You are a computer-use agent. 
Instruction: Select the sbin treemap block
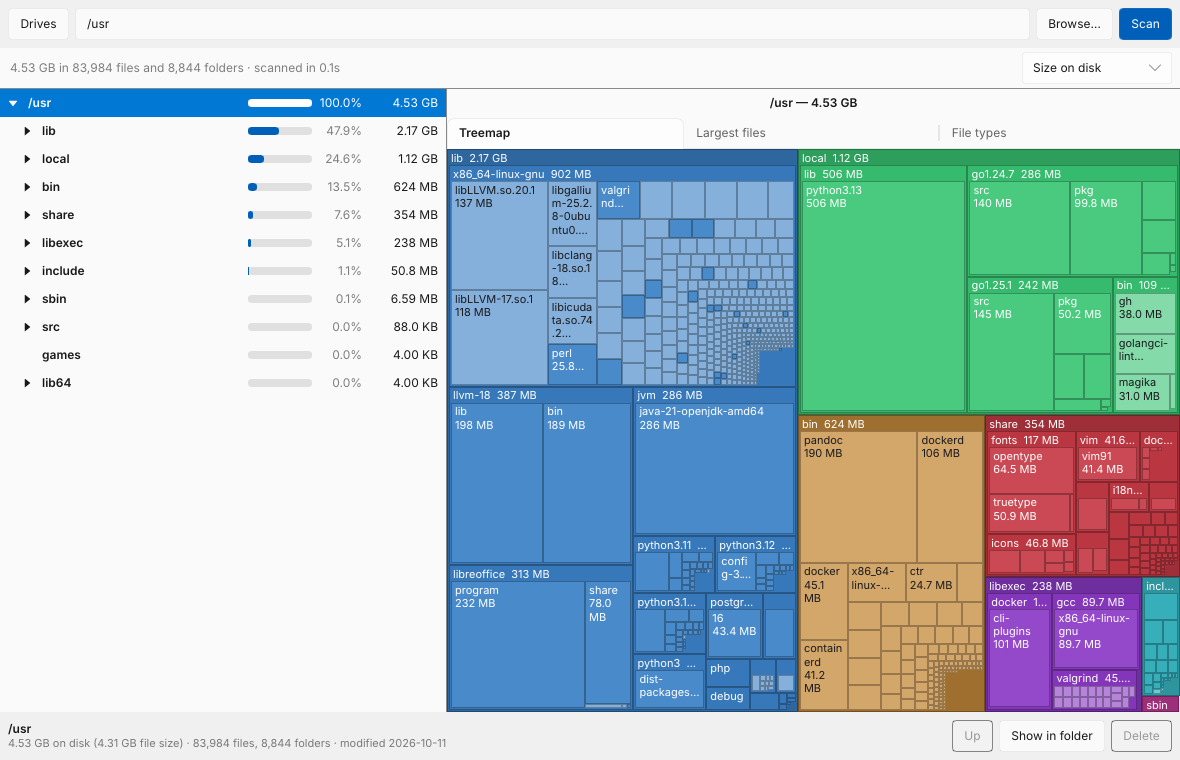1160,705
